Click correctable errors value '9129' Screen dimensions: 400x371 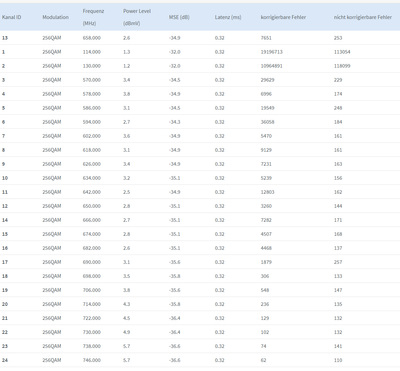pos(266,150)
